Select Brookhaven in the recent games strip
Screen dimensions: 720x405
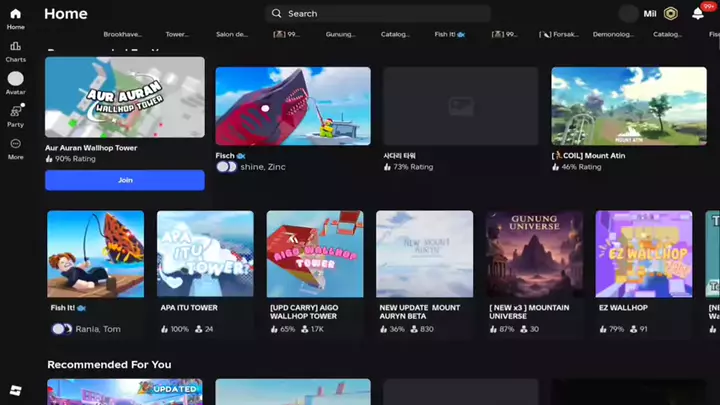(122, 34)
